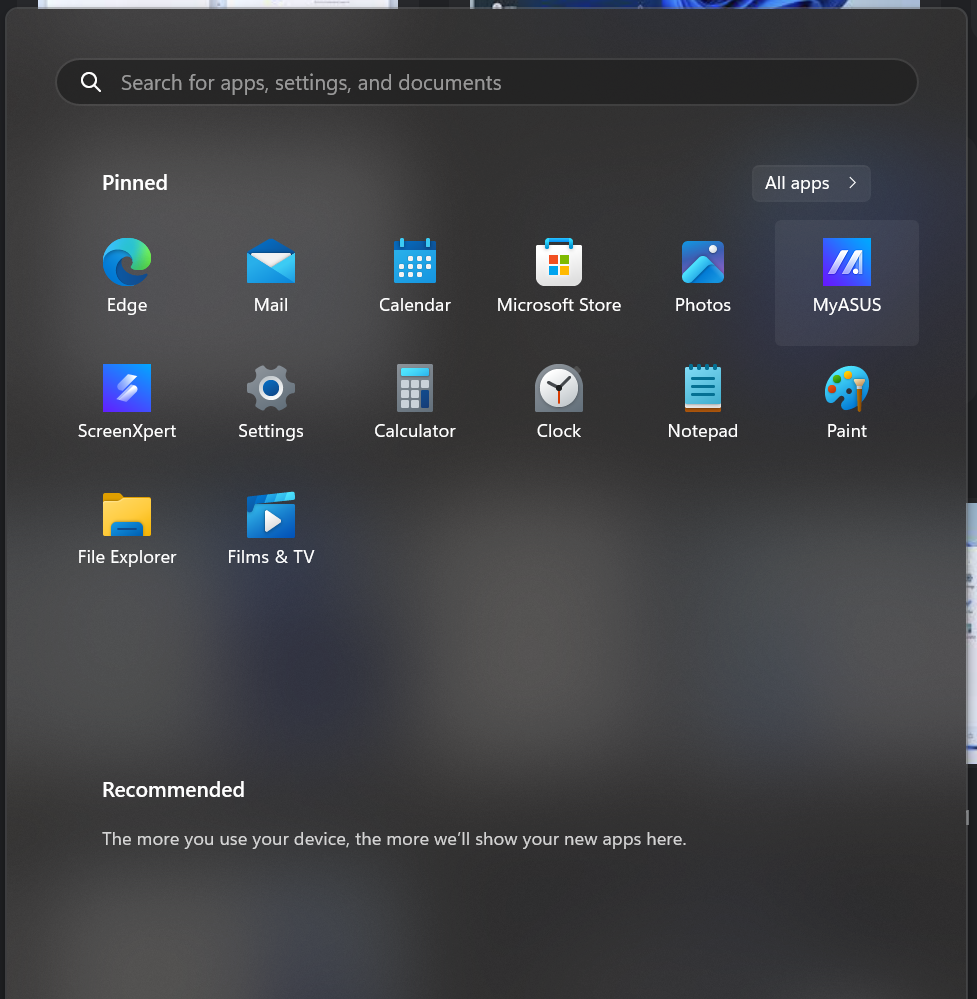Click the magnifier search icon

[x=90, y=82]
